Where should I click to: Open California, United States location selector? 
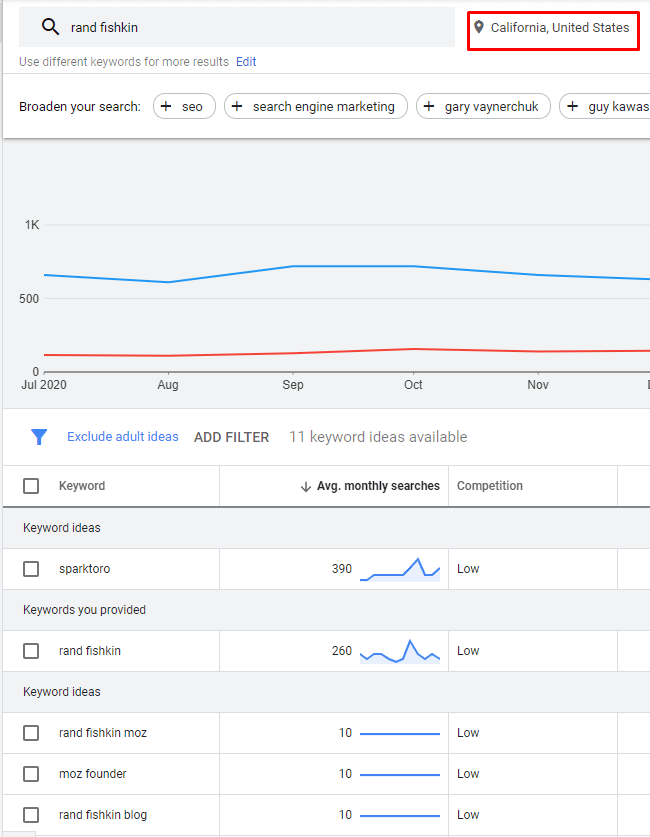click(x=553, y=31)
